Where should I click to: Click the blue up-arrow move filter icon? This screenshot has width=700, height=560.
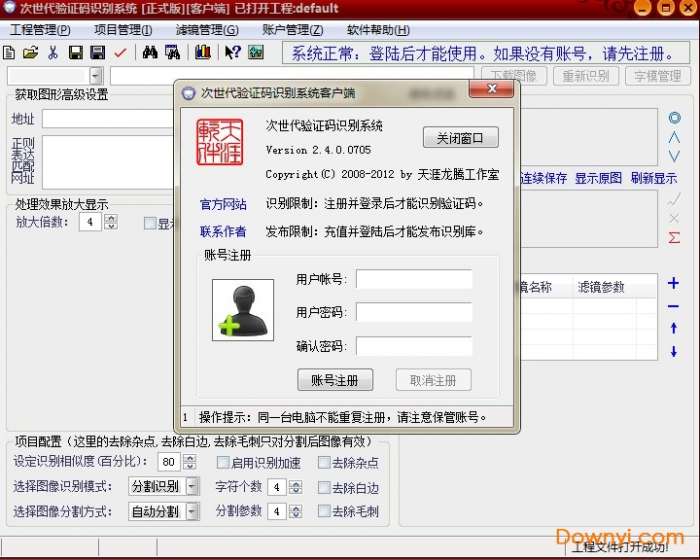click(674, 328)
